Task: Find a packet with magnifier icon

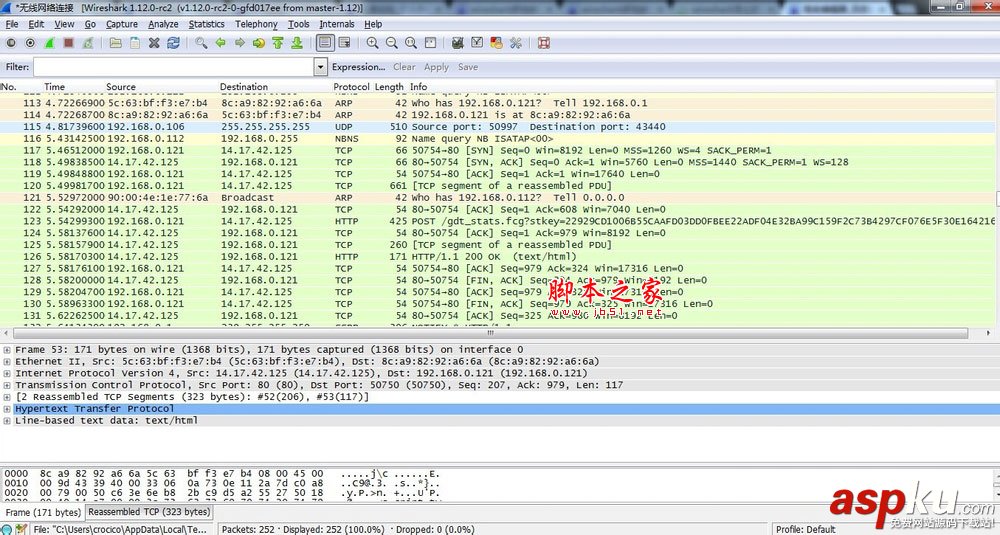Action: click(201, 43)
